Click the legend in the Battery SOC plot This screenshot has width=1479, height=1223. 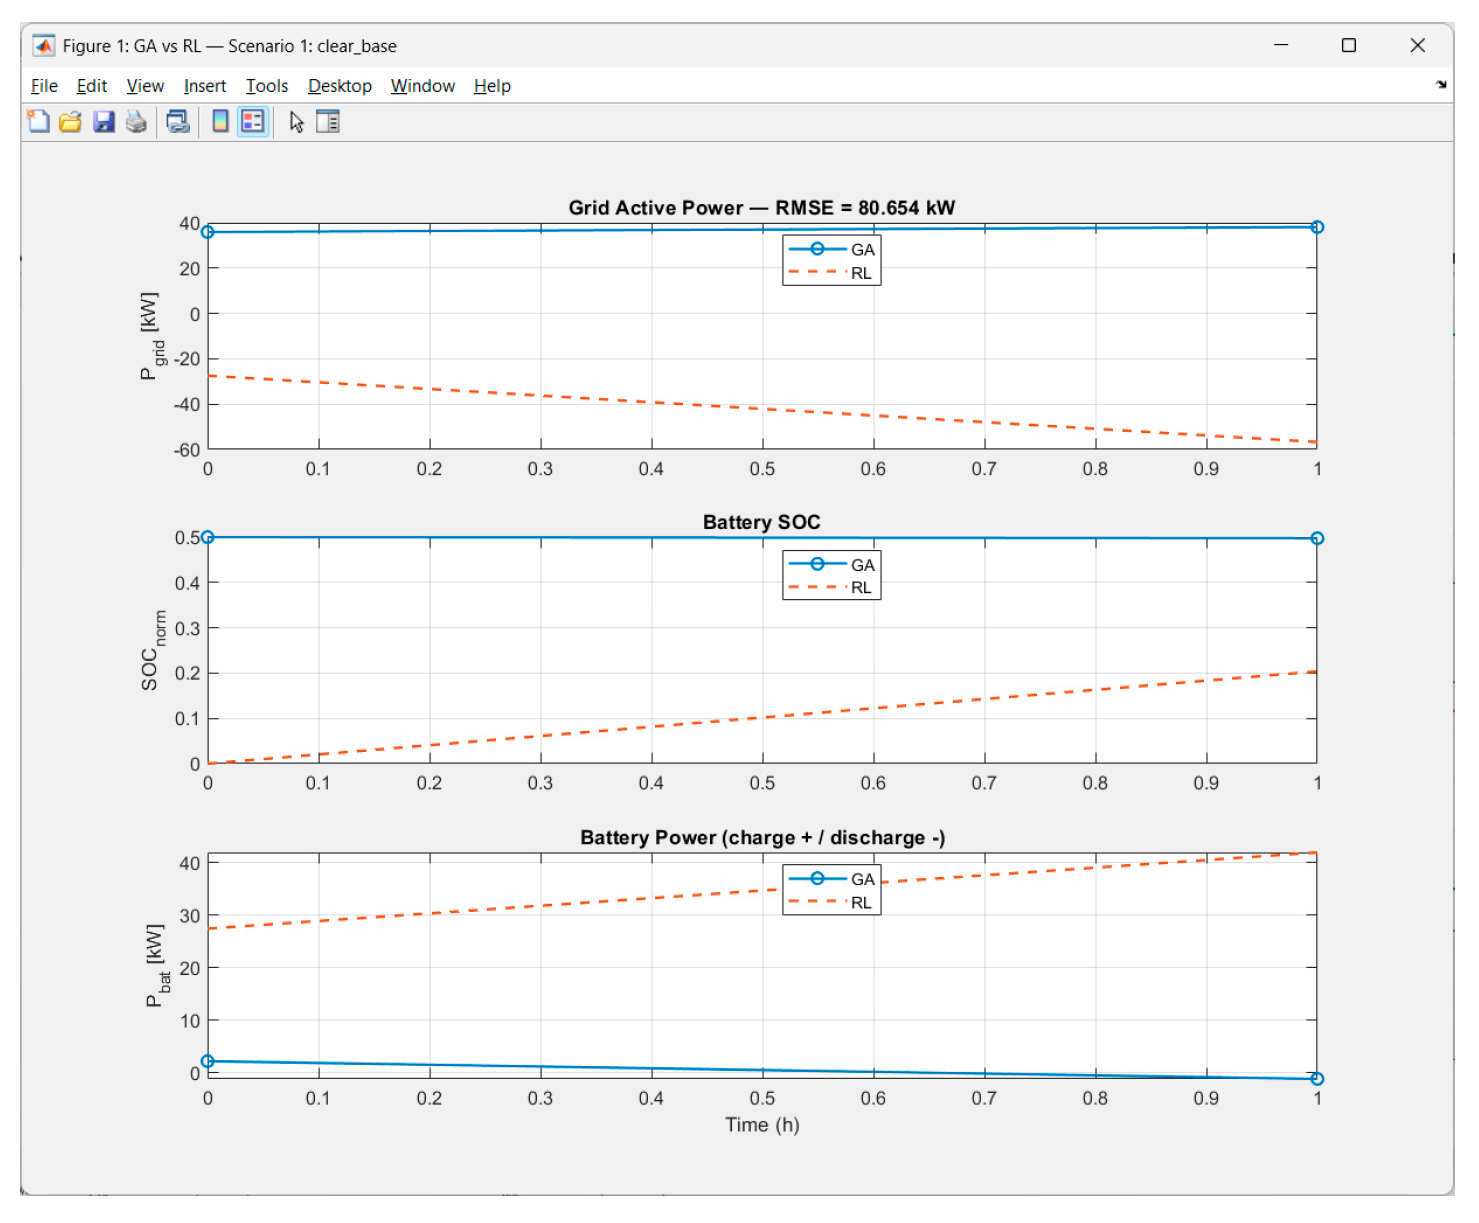click(831, 575)
